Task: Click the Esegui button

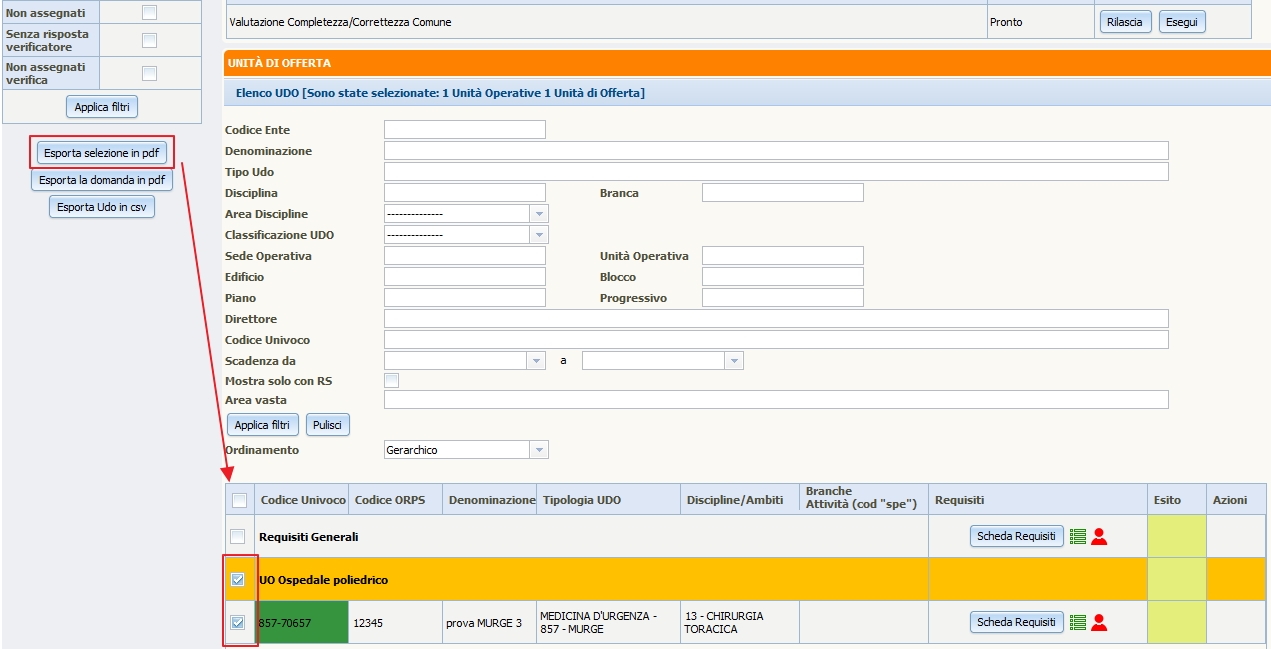Action: click(1181, 22)
